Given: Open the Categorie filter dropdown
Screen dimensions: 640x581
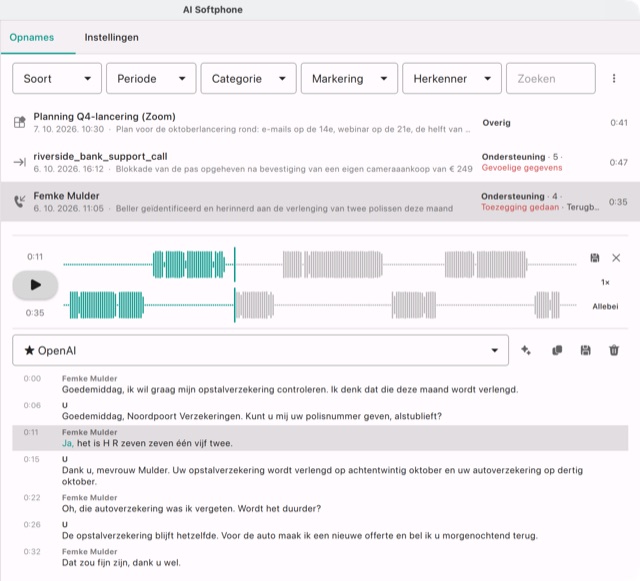Looking at the screenshot, I should (248, 78).
